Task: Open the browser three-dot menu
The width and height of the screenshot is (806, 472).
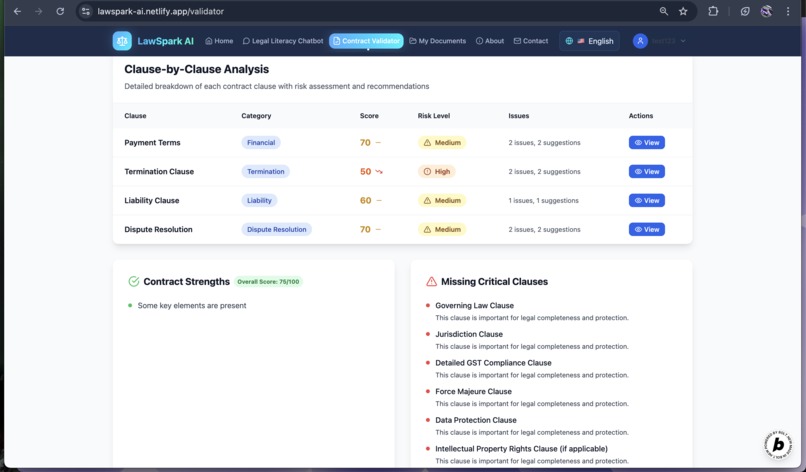Action: point(788,11)
